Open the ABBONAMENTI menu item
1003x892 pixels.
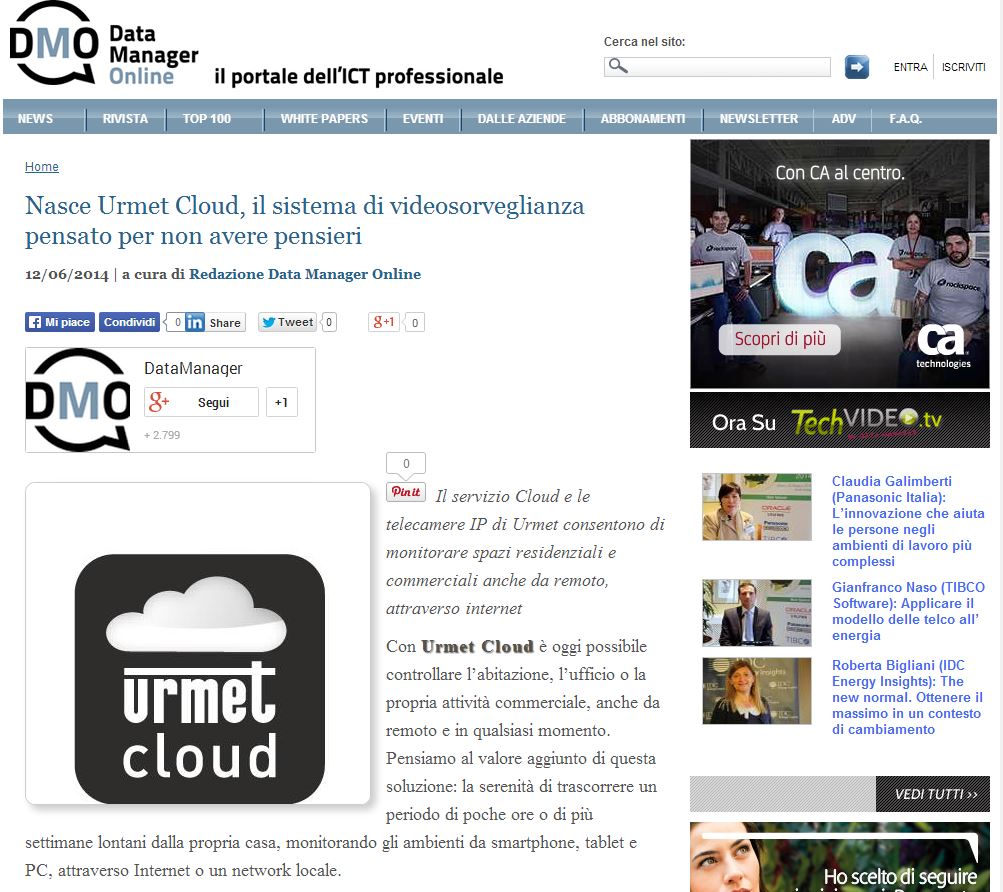(643, 118)
